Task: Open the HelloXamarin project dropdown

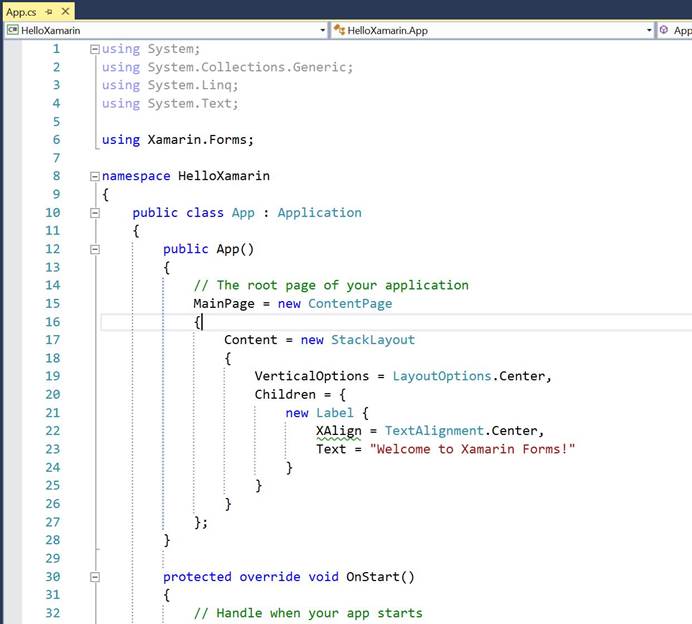Action: coord(323,30)
